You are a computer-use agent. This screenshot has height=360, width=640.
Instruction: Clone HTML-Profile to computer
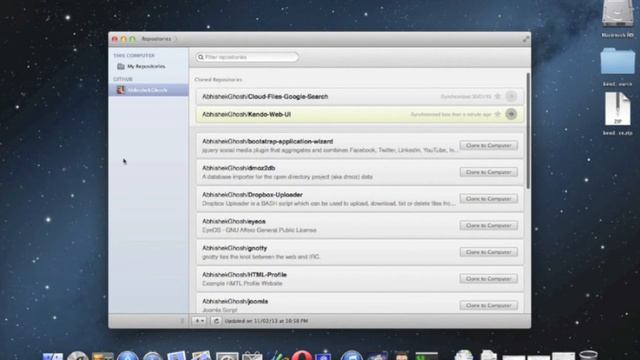coord(489,278)
